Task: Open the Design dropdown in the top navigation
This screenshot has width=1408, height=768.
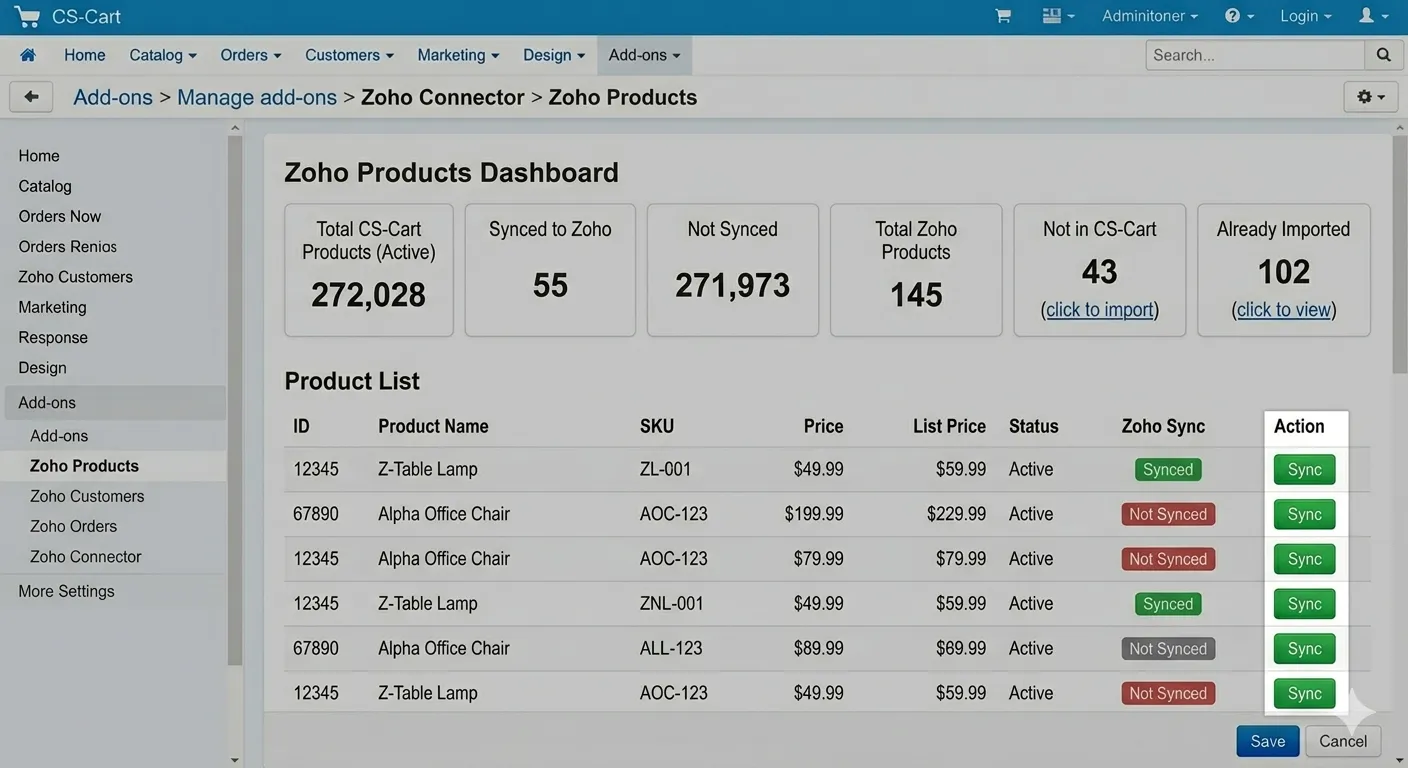Action: click(x=554, y=55)
